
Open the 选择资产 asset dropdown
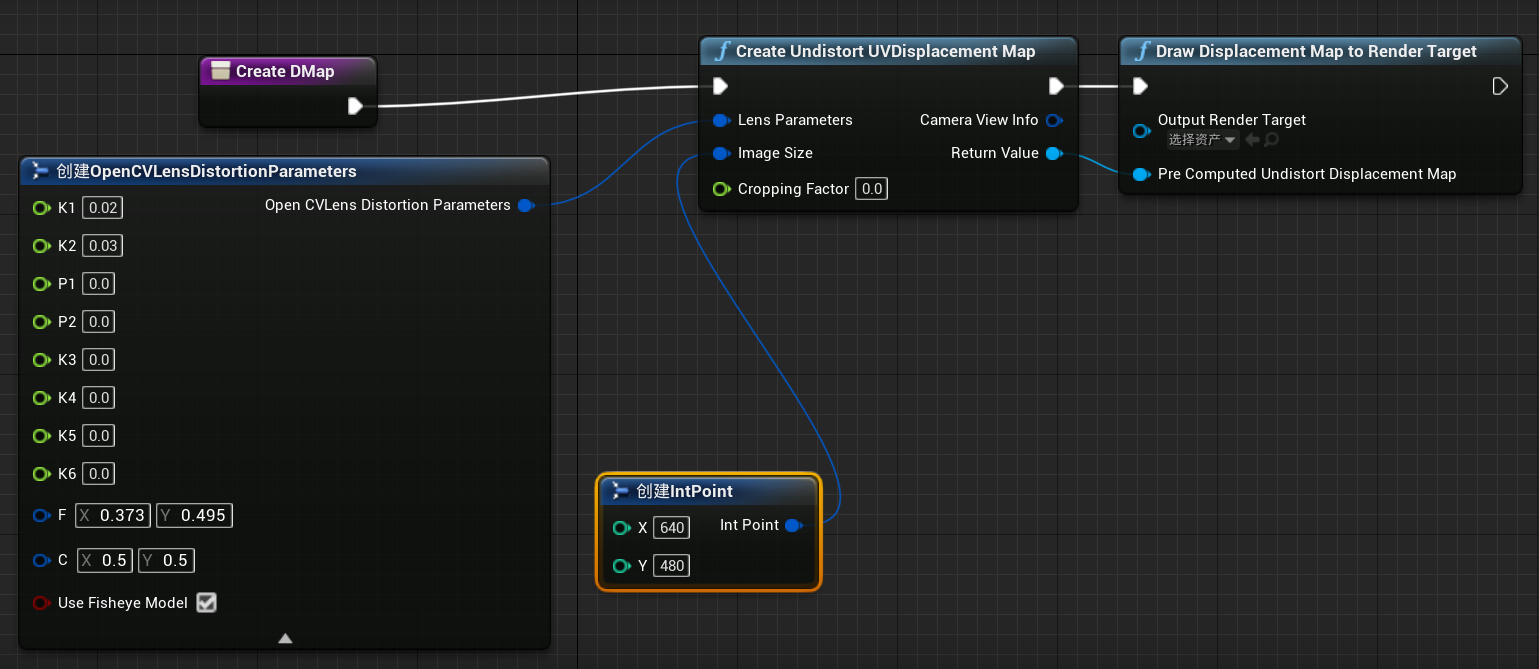pyautogui.click(x=1200, y=139)
